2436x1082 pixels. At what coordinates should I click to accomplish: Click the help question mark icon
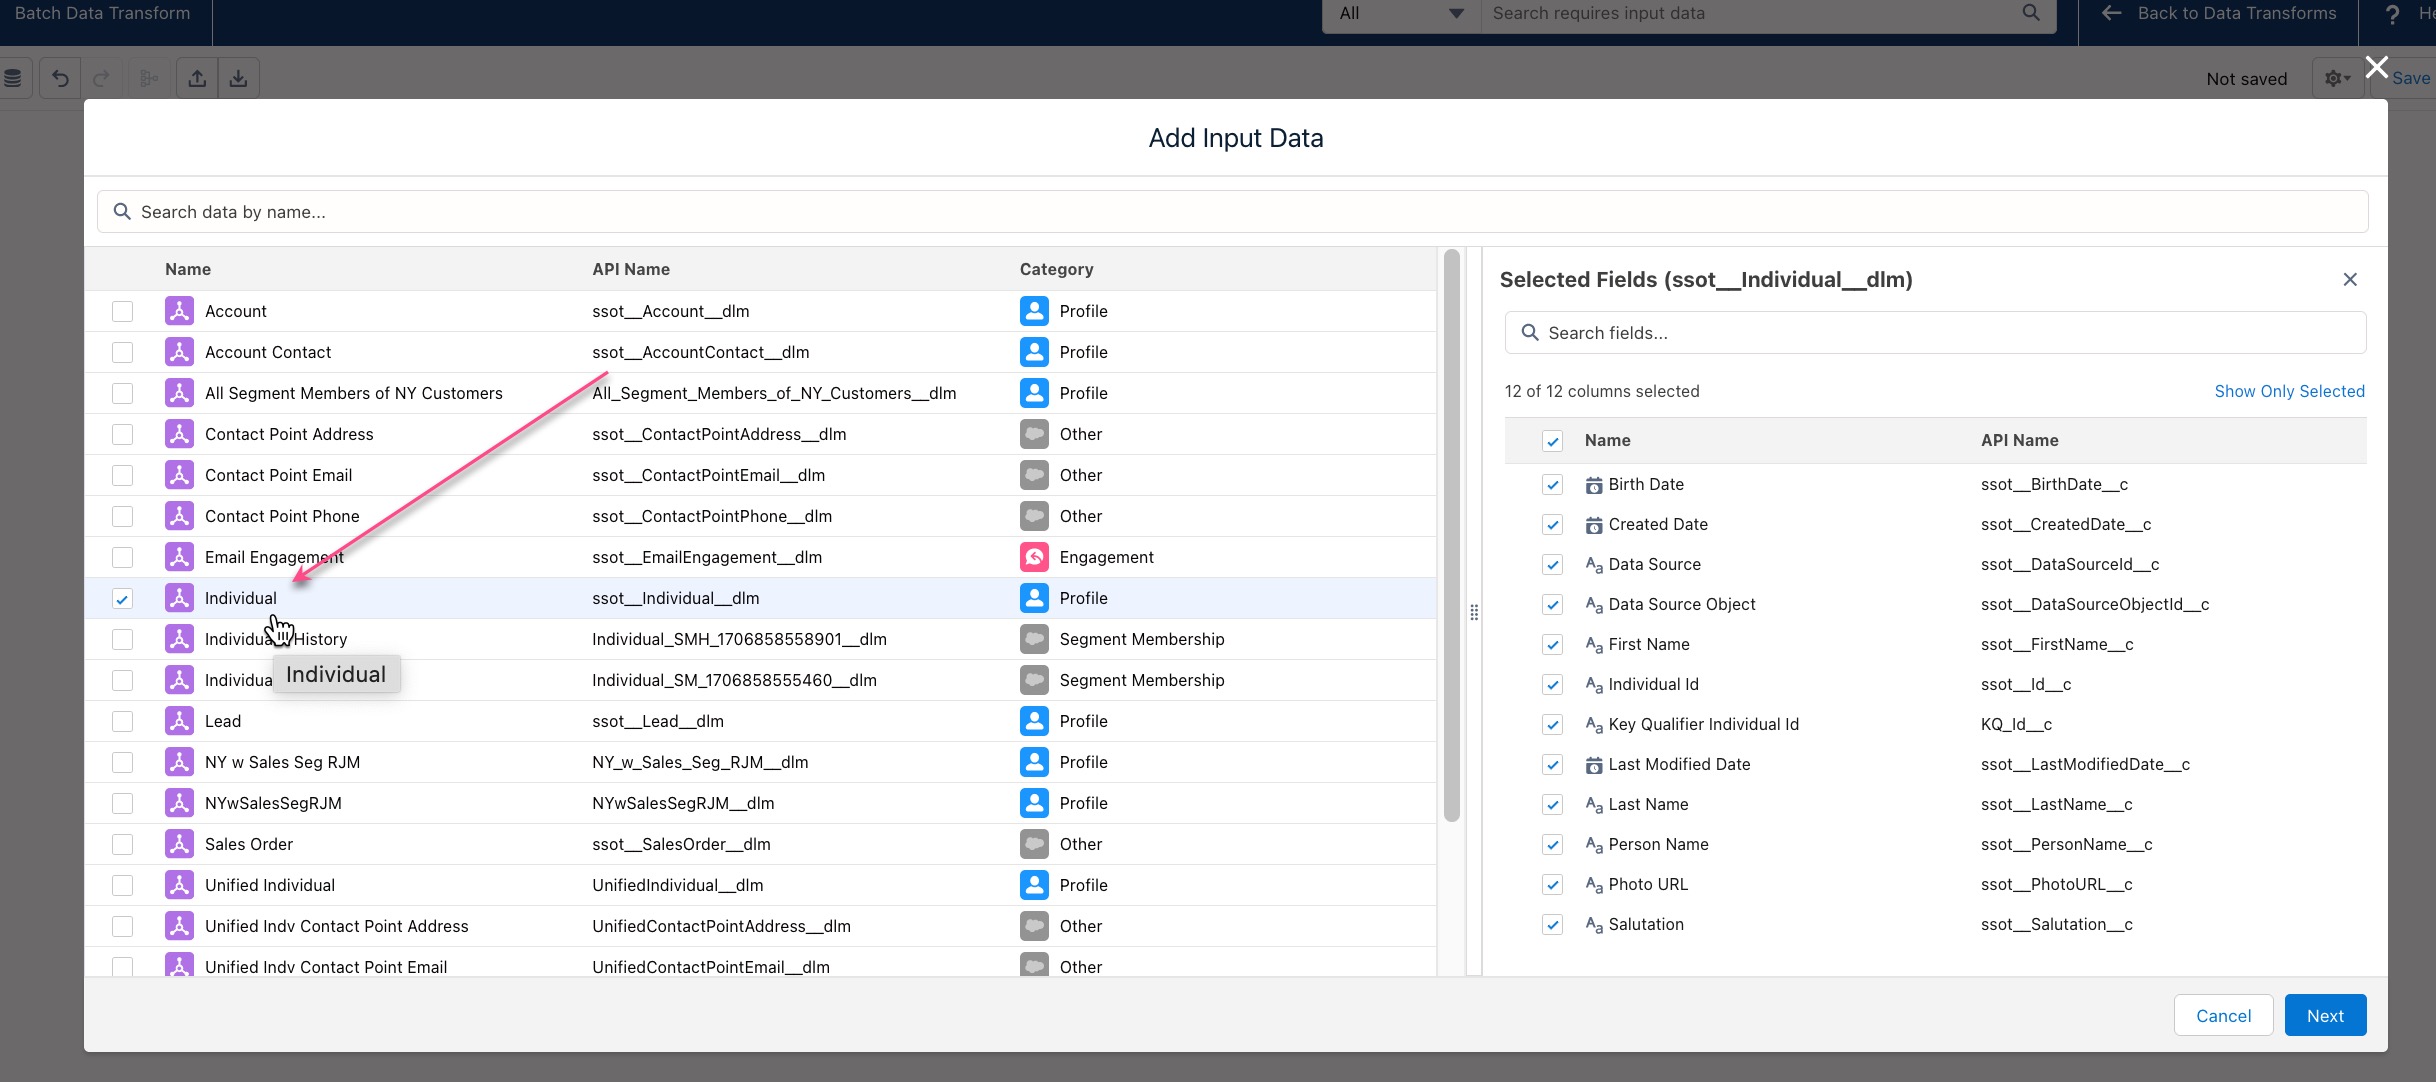[x=2392, y=14]
